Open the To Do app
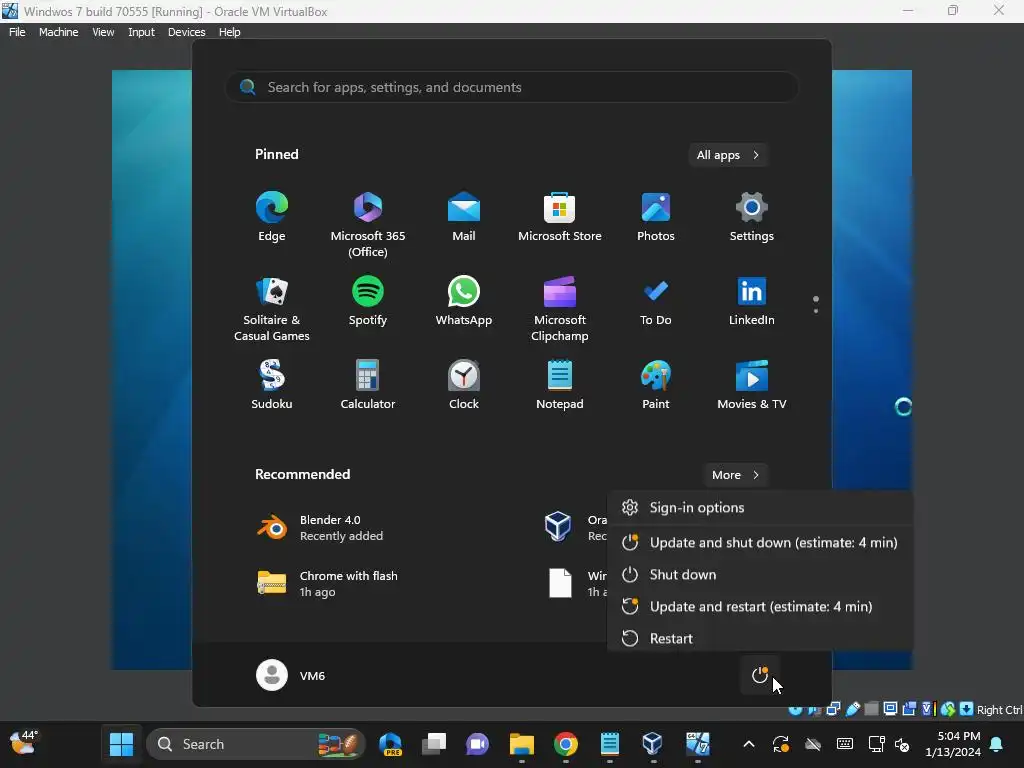Viewport: 1024px width, 768px height. (x=656, y=301)
